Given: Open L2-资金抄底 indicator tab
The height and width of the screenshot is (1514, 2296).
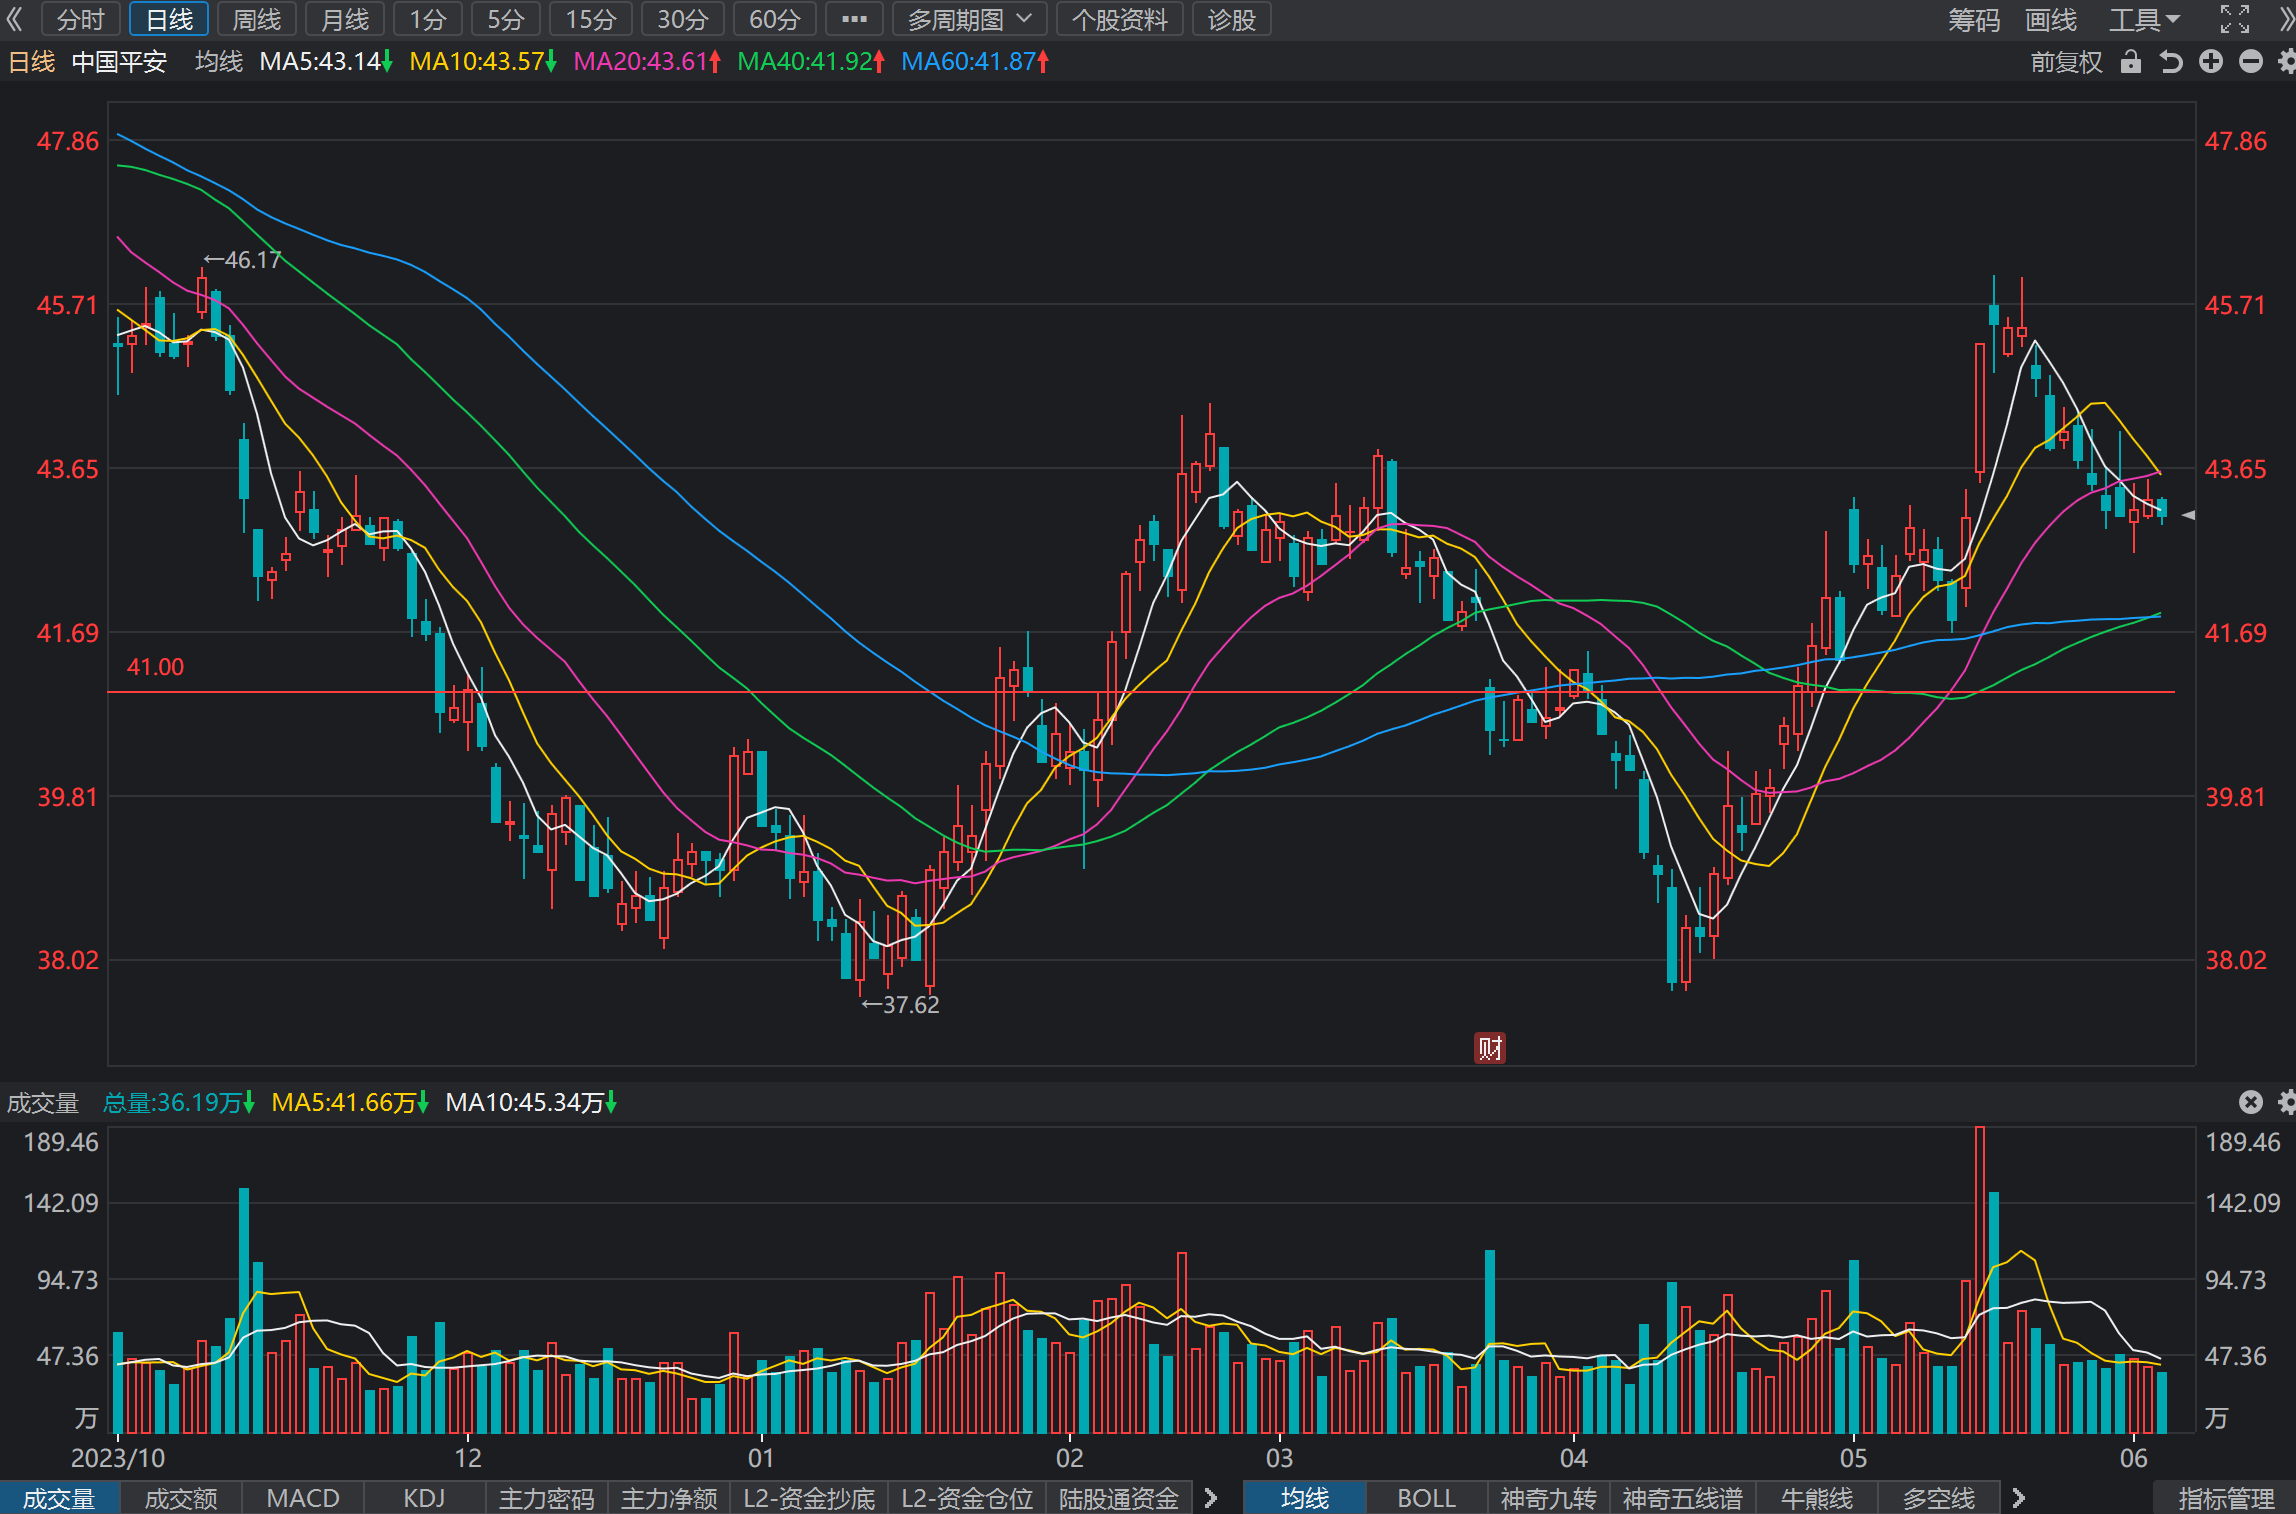Looking at the screenshot, I should pos(809,1498).
